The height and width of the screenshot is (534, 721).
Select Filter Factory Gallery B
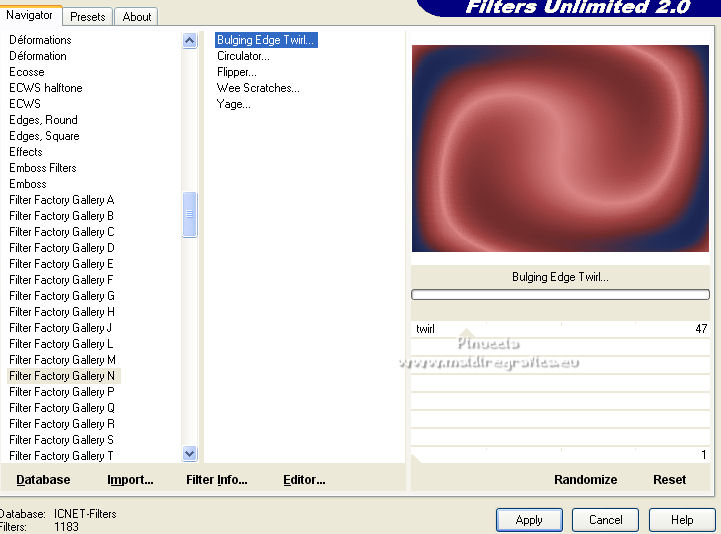coord(62,216)
